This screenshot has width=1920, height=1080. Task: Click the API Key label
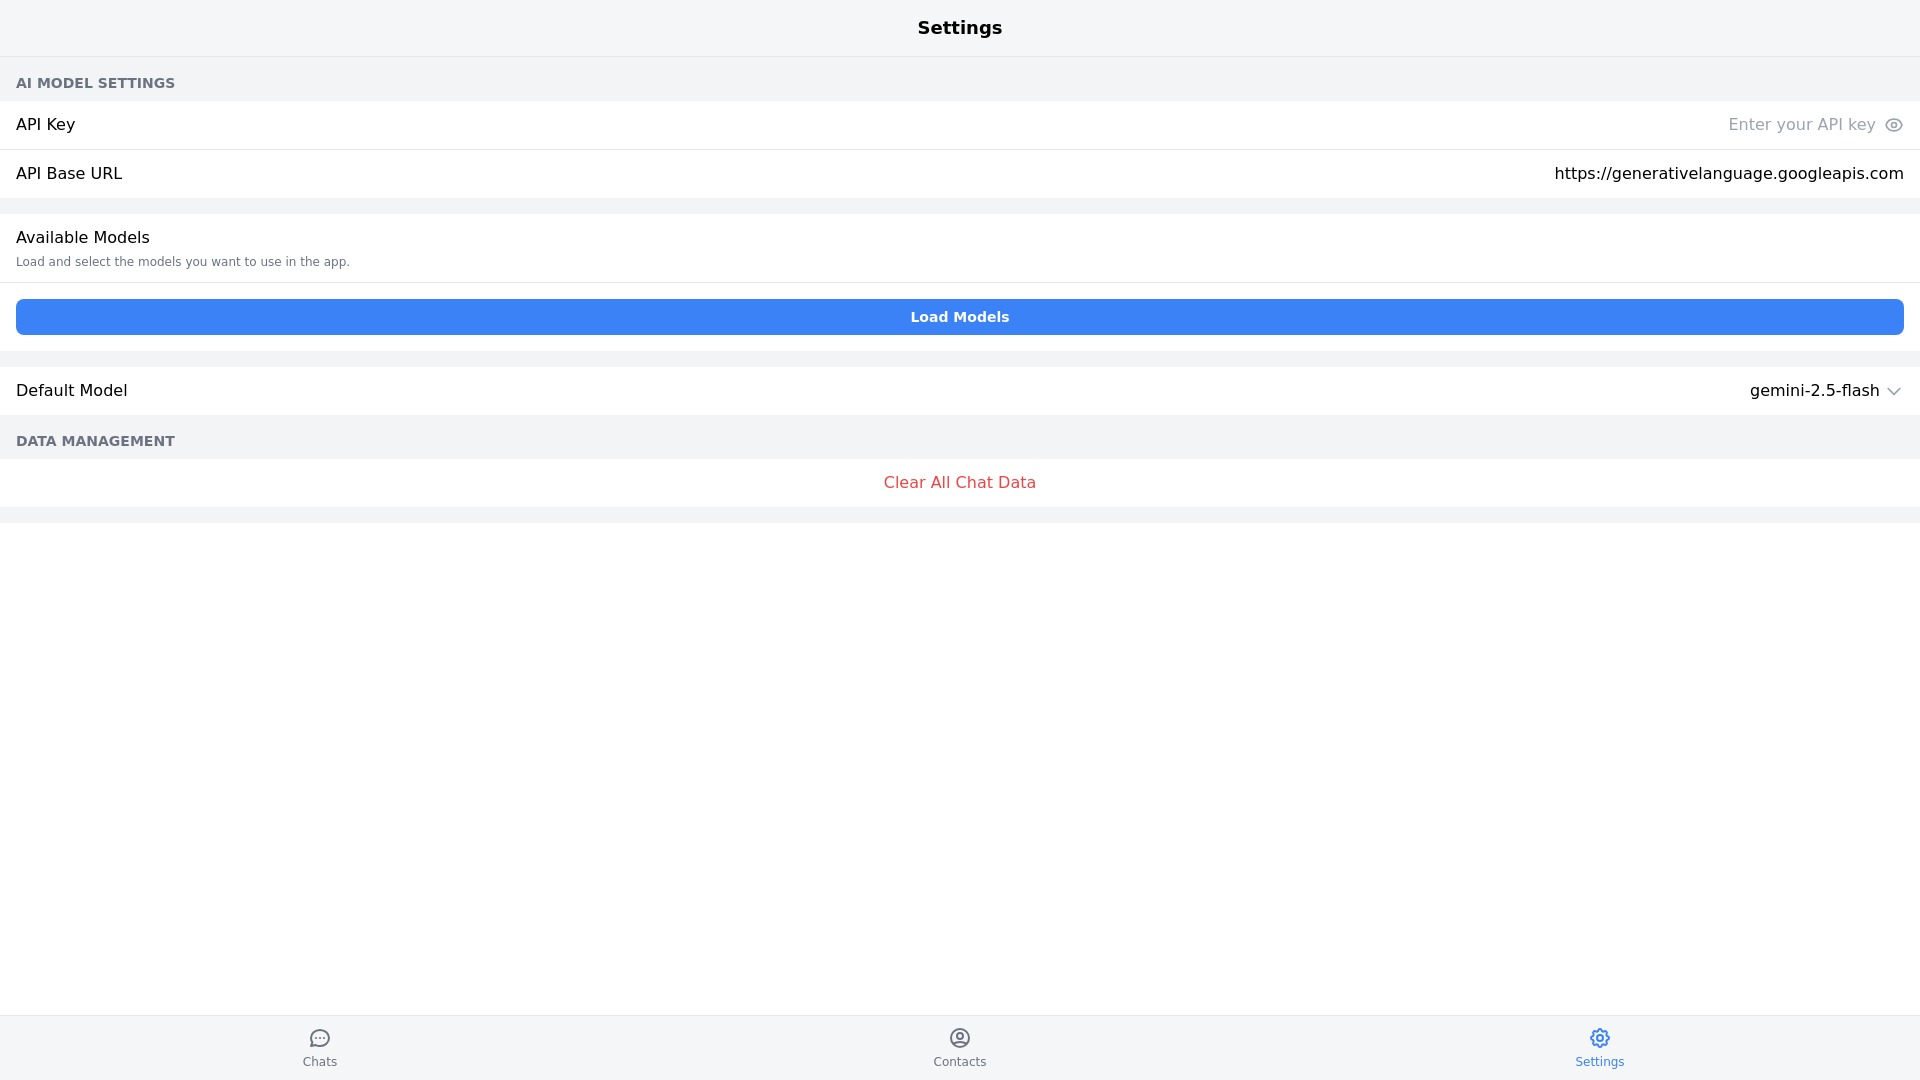click(x=45, y=125)
